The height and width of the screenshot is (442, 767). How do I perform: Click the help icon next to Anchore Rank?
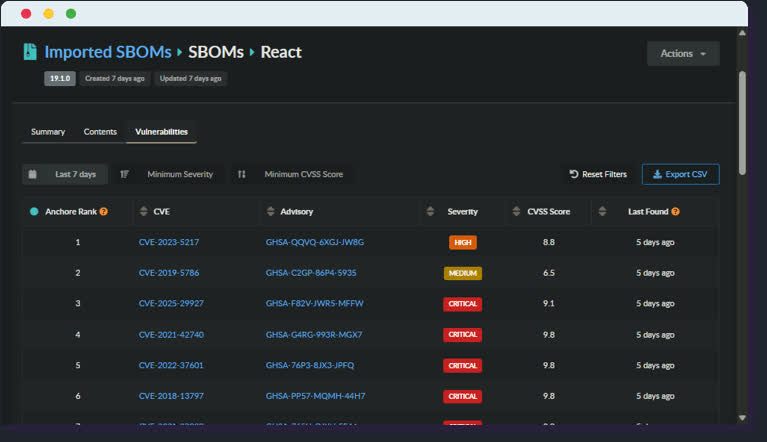tap(103, 212)
